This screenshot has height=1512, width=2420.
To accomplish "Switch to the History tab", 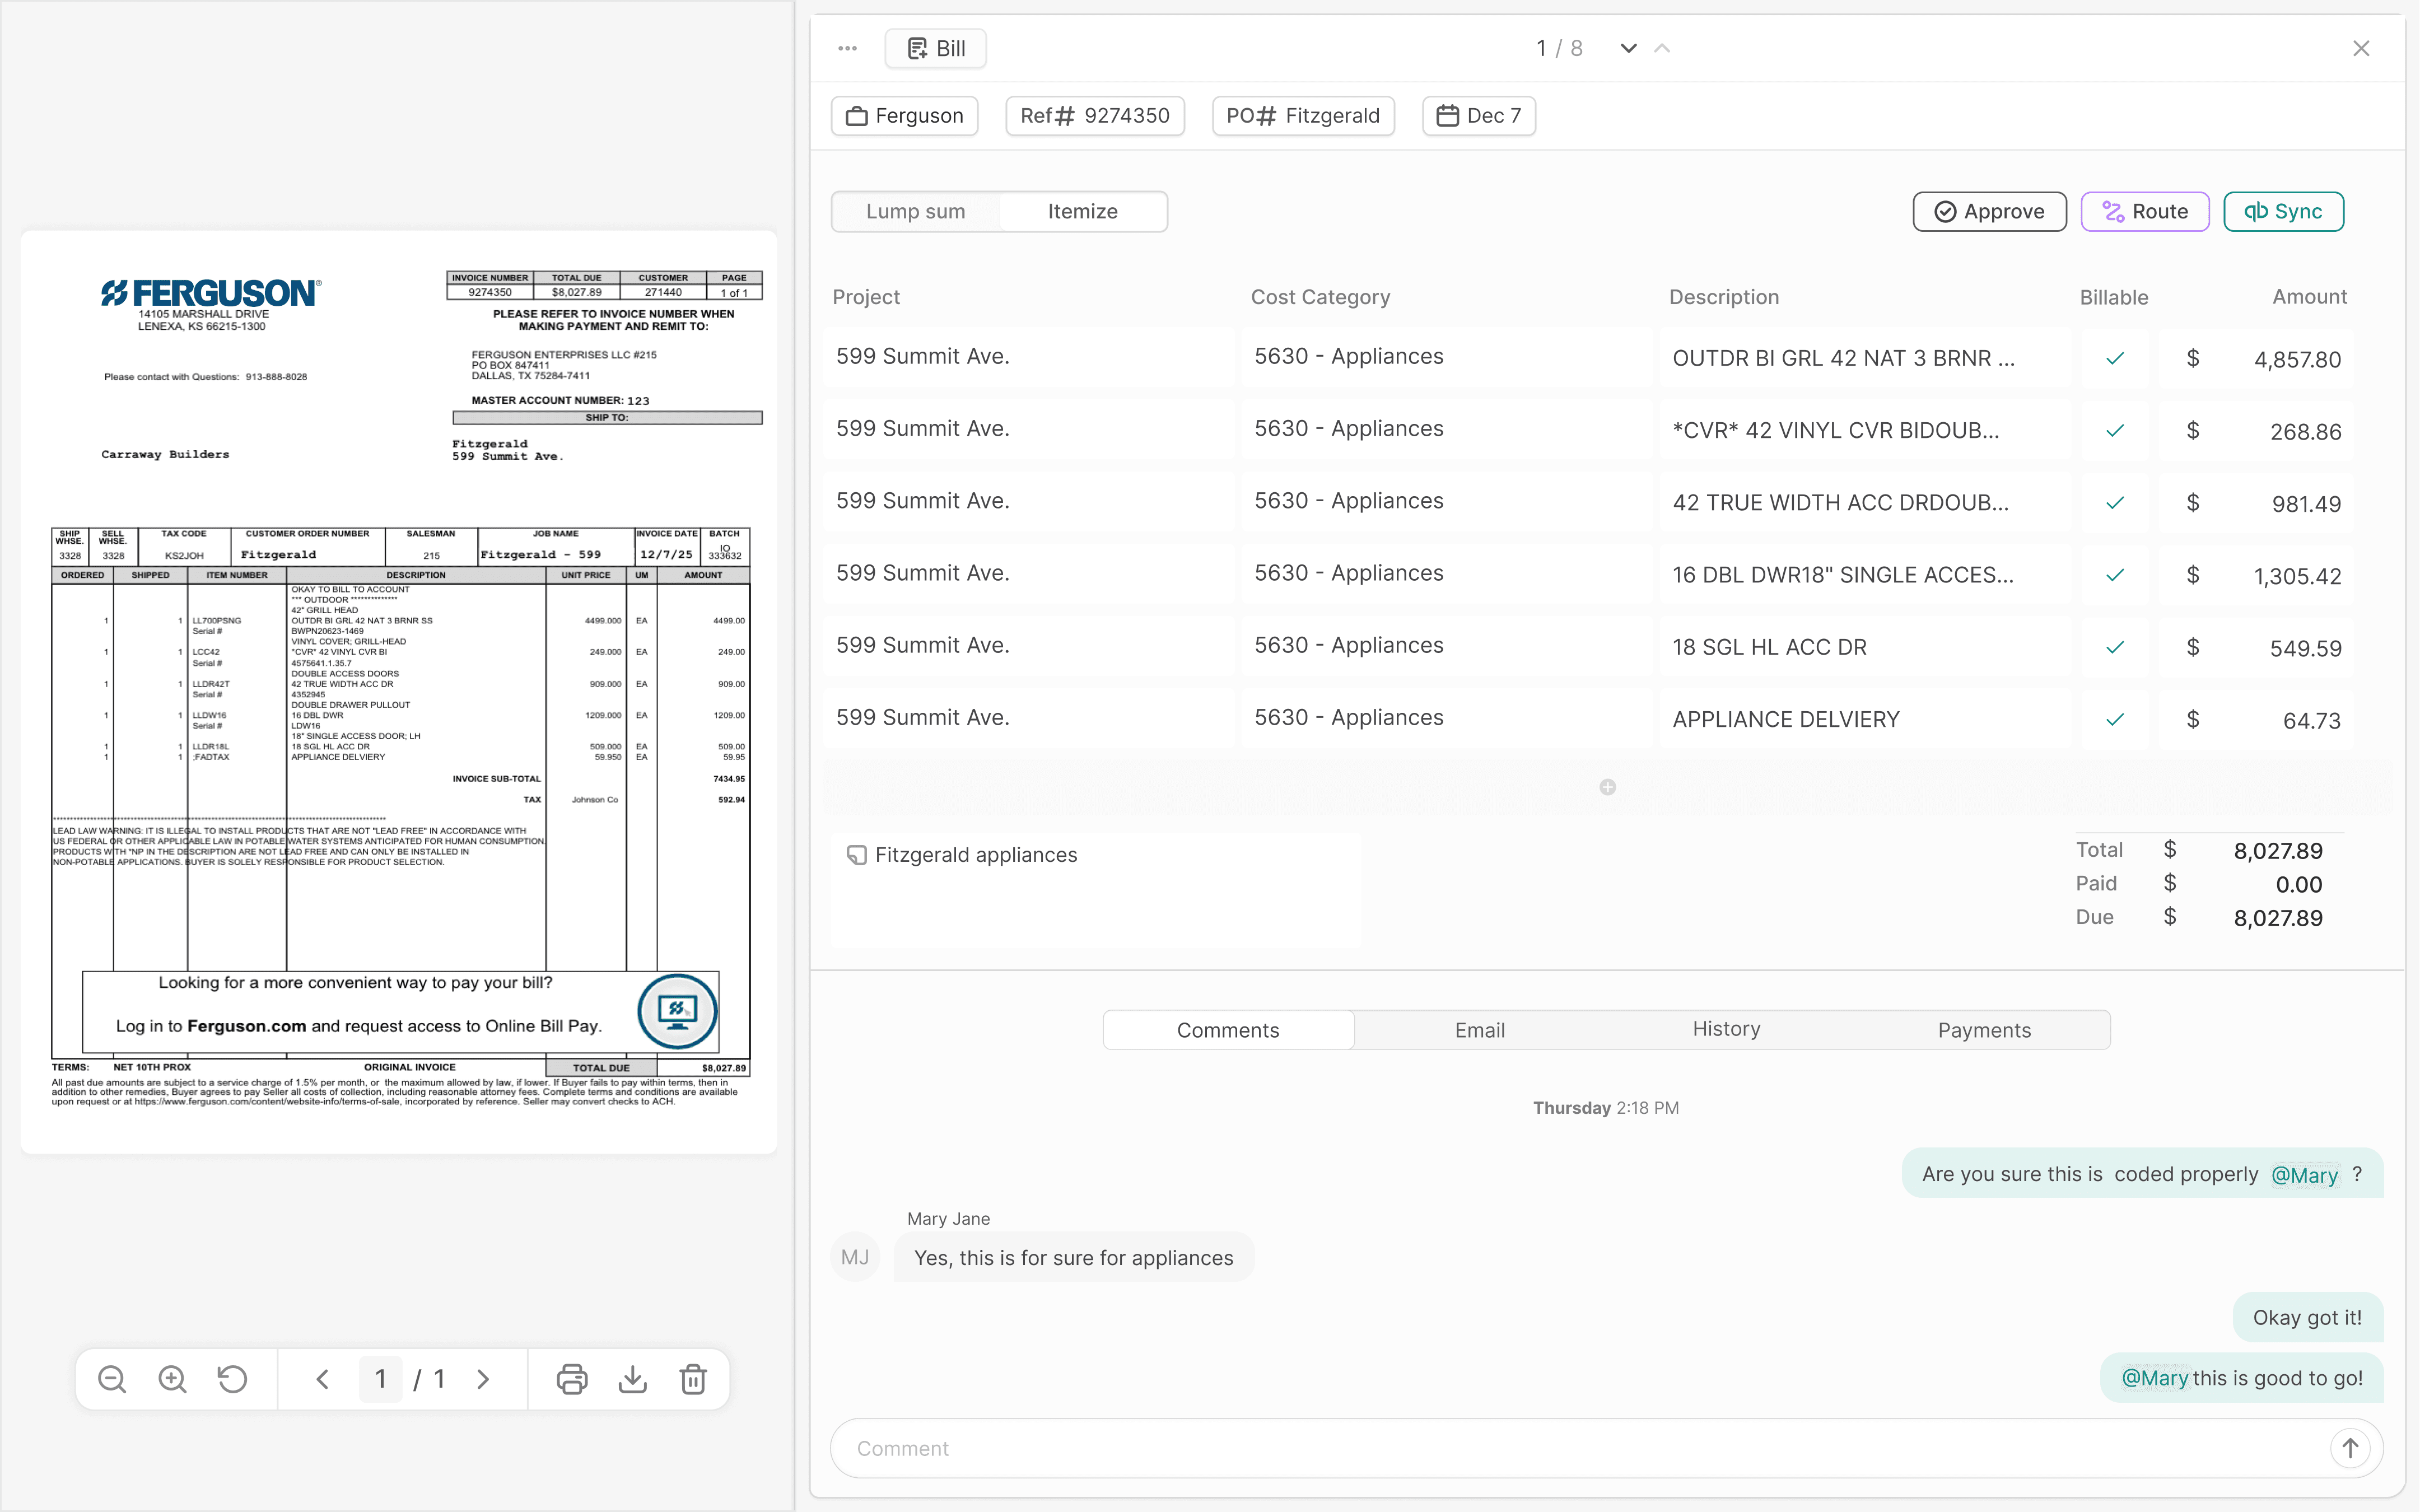I will click(1726, 1029).
